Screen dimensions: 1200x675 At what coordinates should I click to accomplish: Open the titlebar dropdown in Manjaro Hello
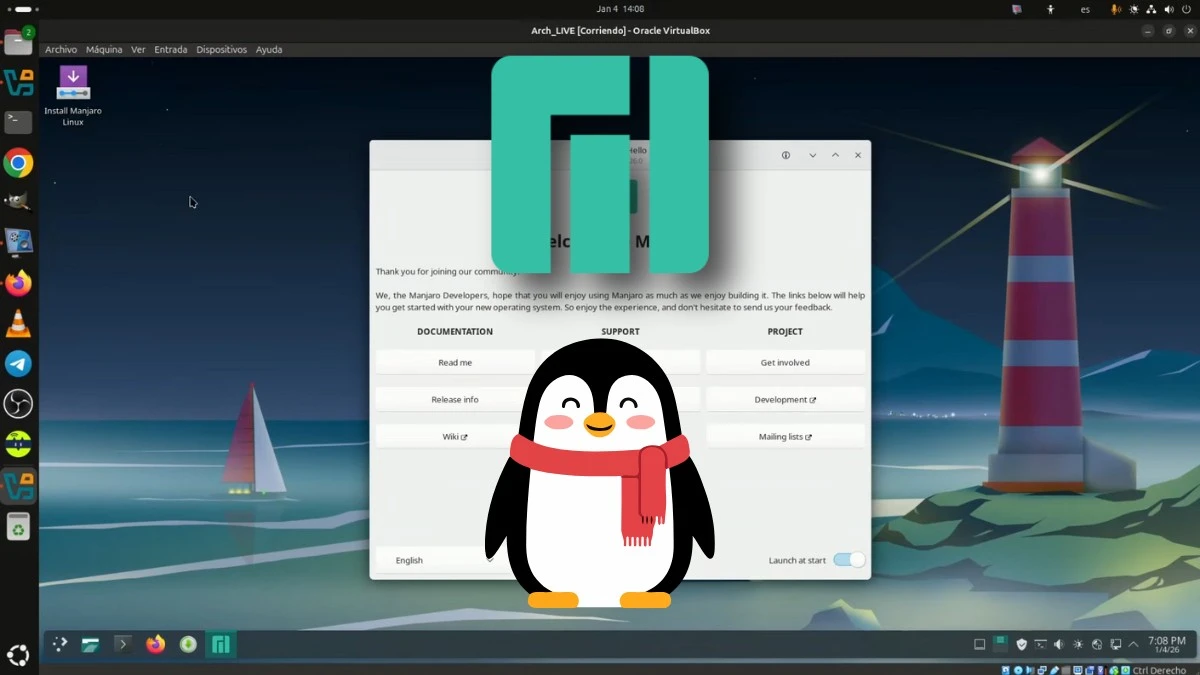[812, 155]
